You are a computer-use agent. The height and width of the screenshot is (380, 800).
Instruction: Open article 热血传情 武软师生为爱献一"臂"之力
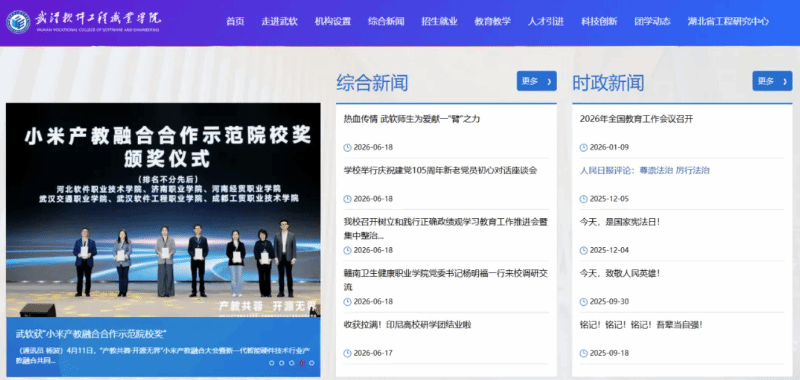[412, 119]
